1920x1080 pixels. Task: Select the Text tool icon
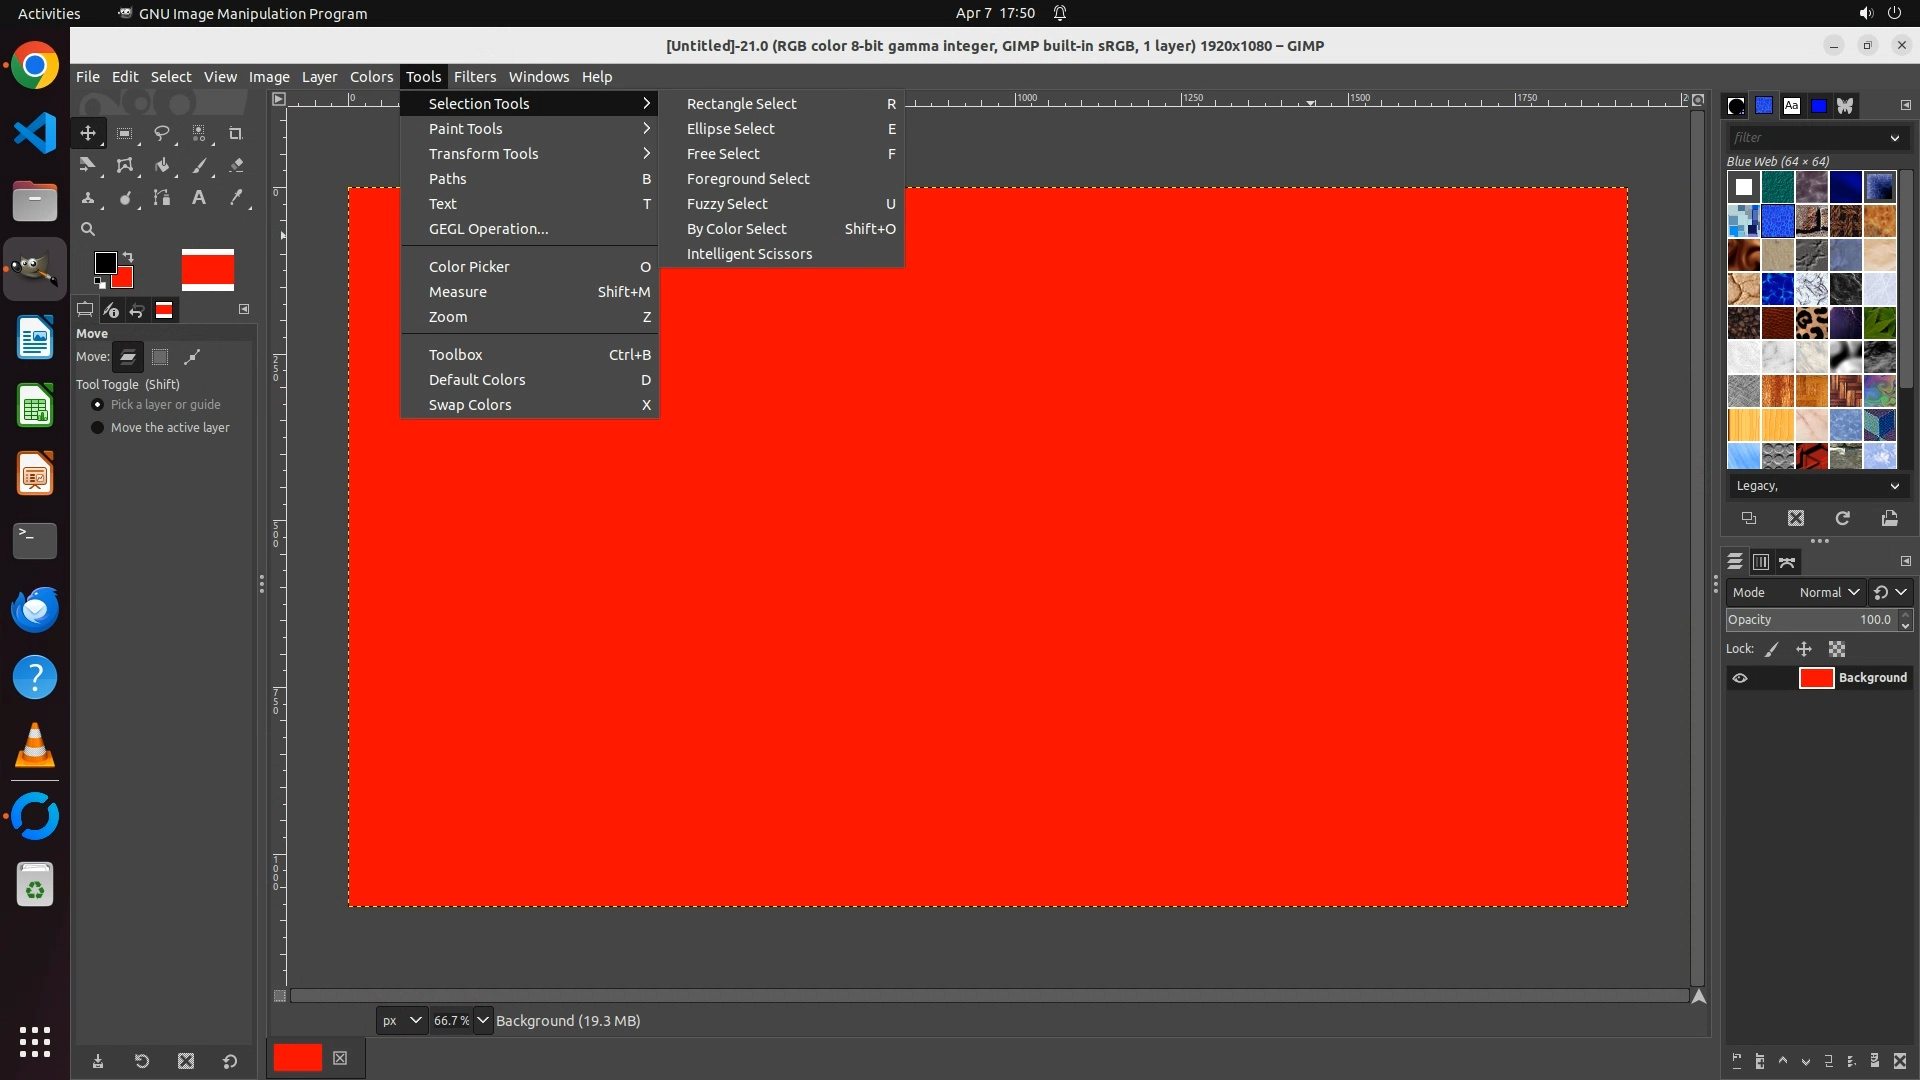[x=199, y=197]
